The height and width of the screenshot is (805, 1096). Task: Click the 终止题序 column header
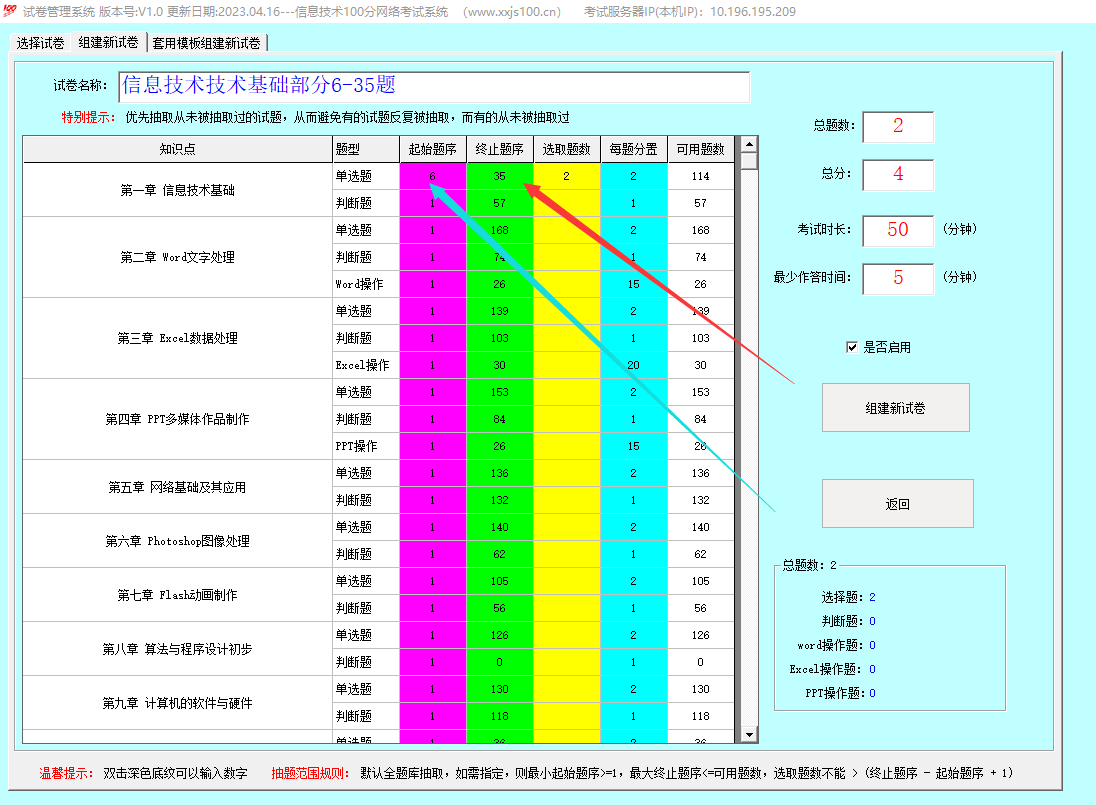tap(499, 149)
